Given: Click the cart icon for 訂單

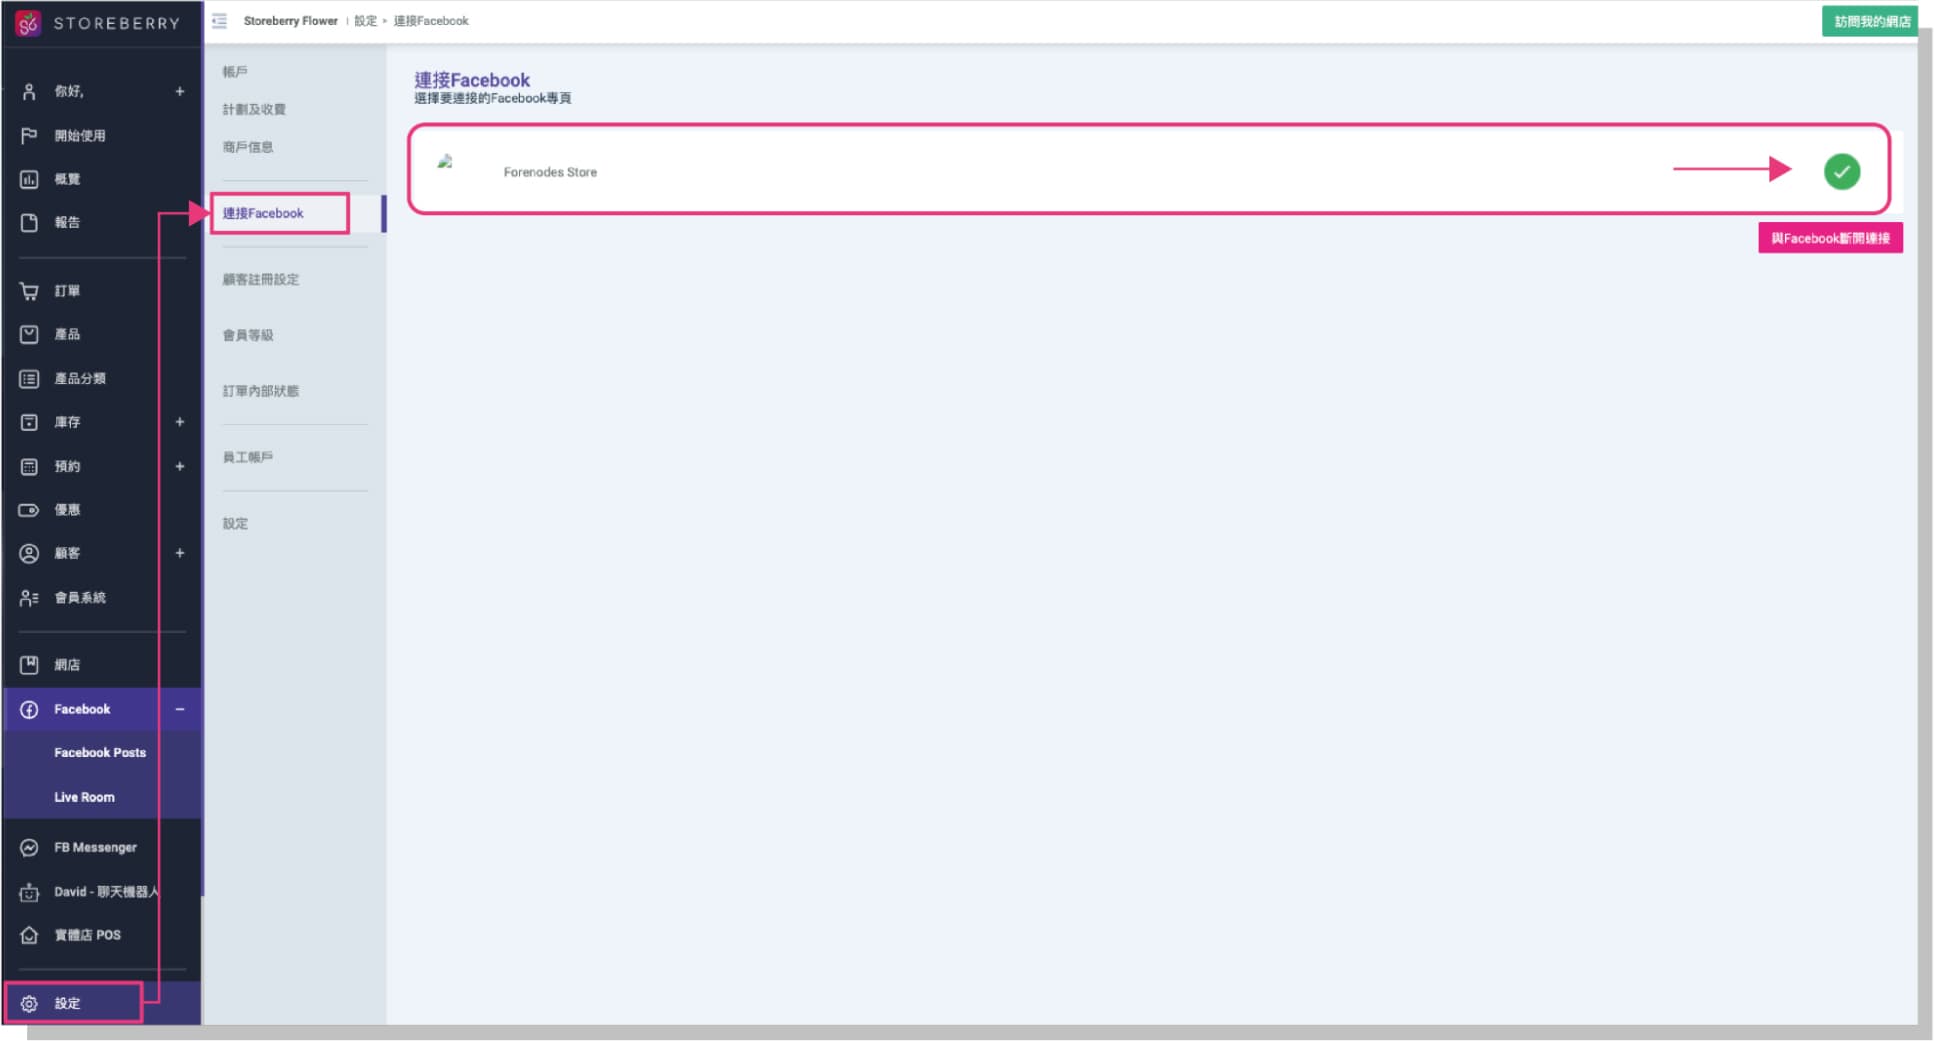Looking at the screenshot, I should 29,291.
